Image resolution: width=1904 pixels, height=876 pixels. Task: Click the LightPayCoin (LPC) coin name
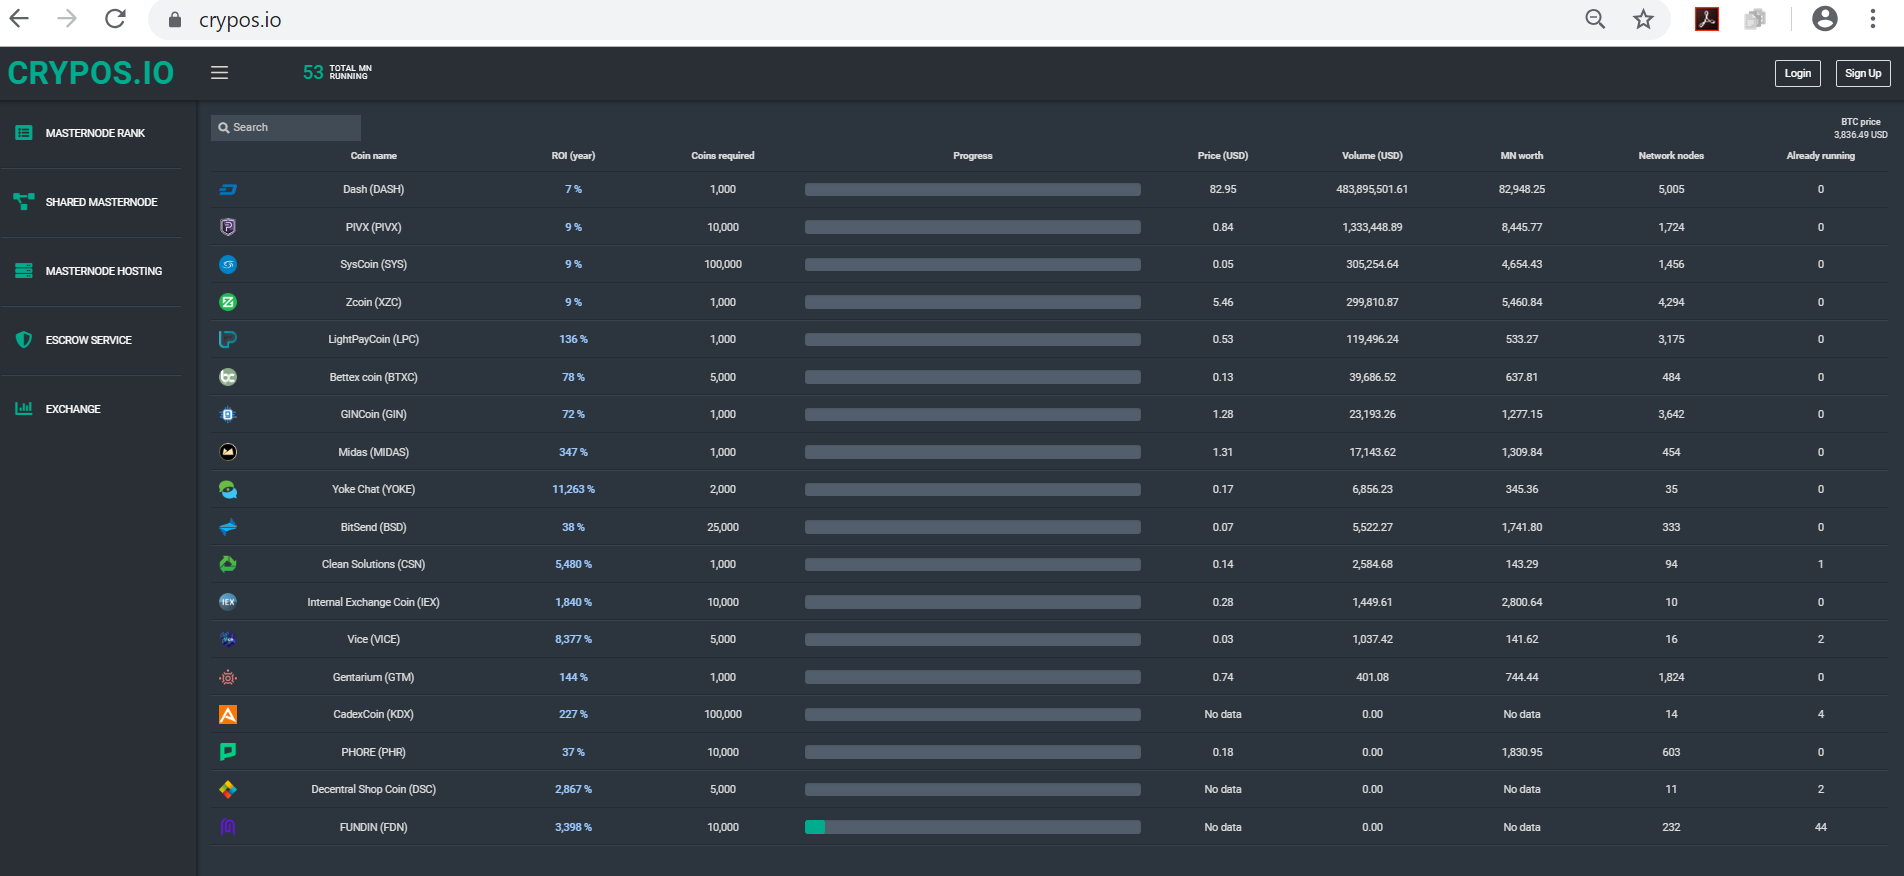(x=374, y=340)
